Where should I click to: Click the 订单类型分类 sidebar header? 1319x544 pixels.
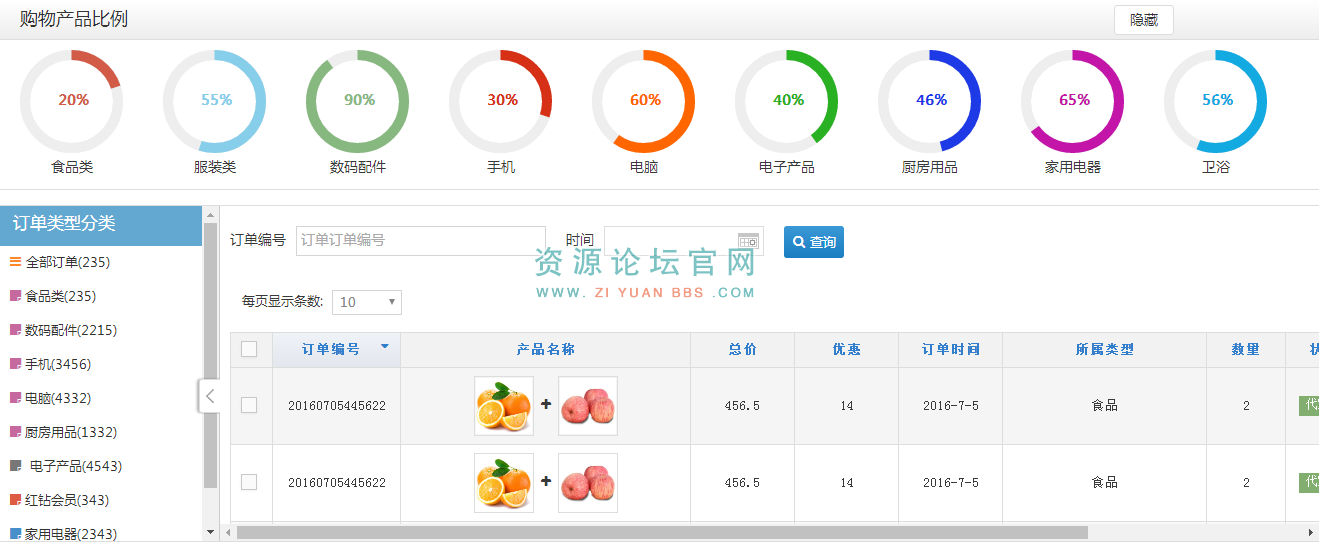point(101,225)
